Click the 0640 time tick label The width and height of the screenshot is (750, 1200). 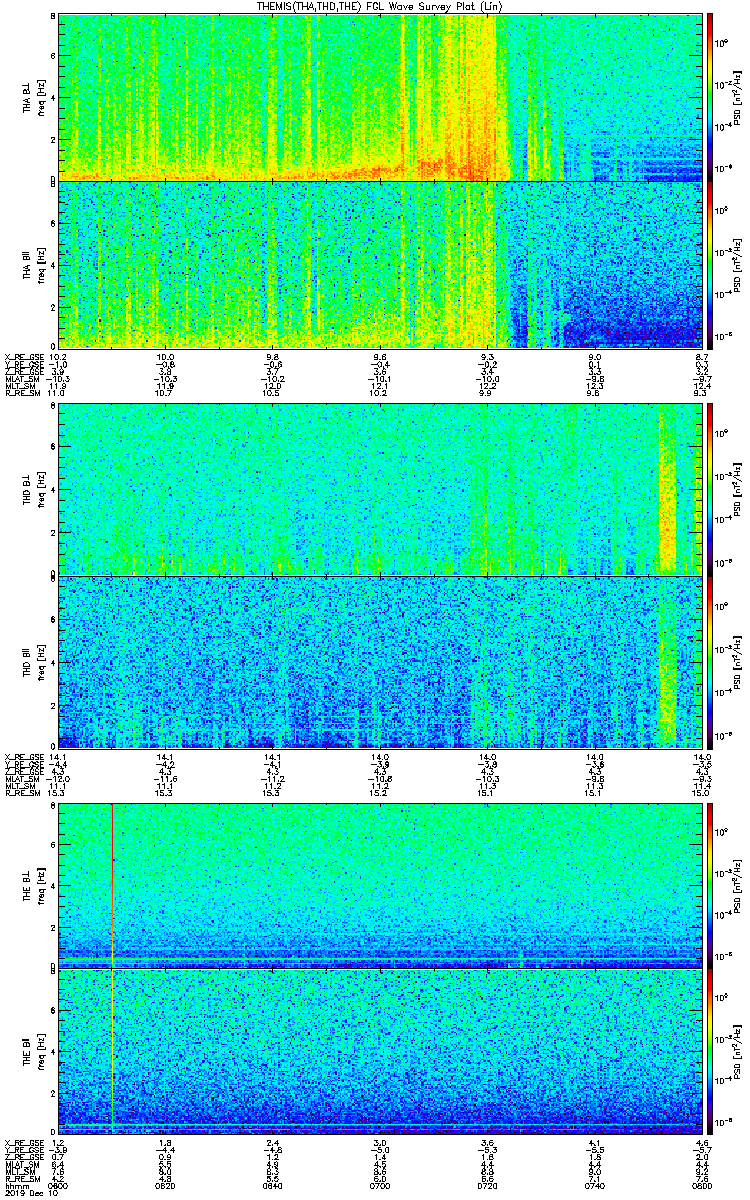coord(272,1185)
